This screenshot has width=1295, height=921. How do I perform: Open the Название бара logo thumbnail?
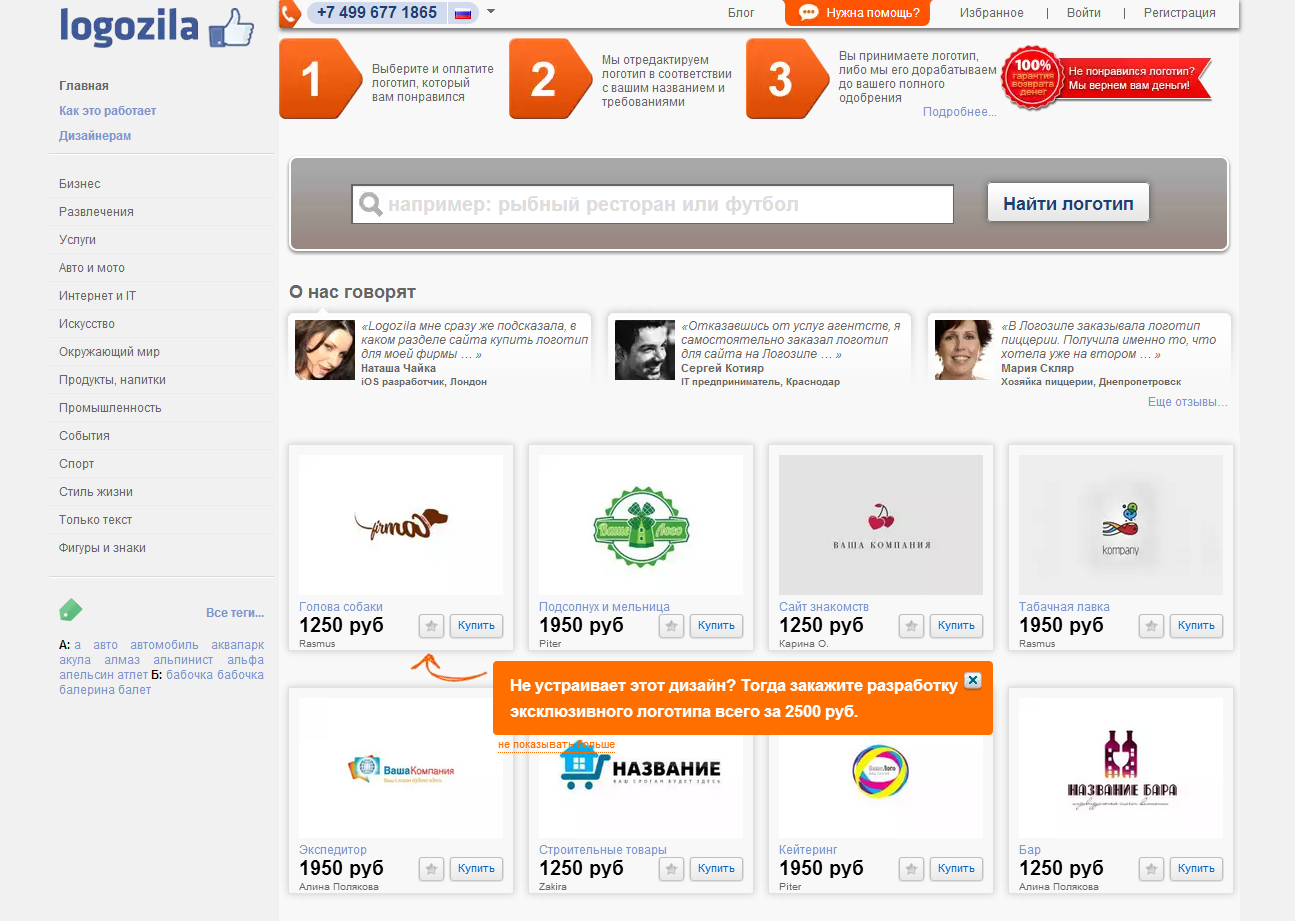(1121, 768)
